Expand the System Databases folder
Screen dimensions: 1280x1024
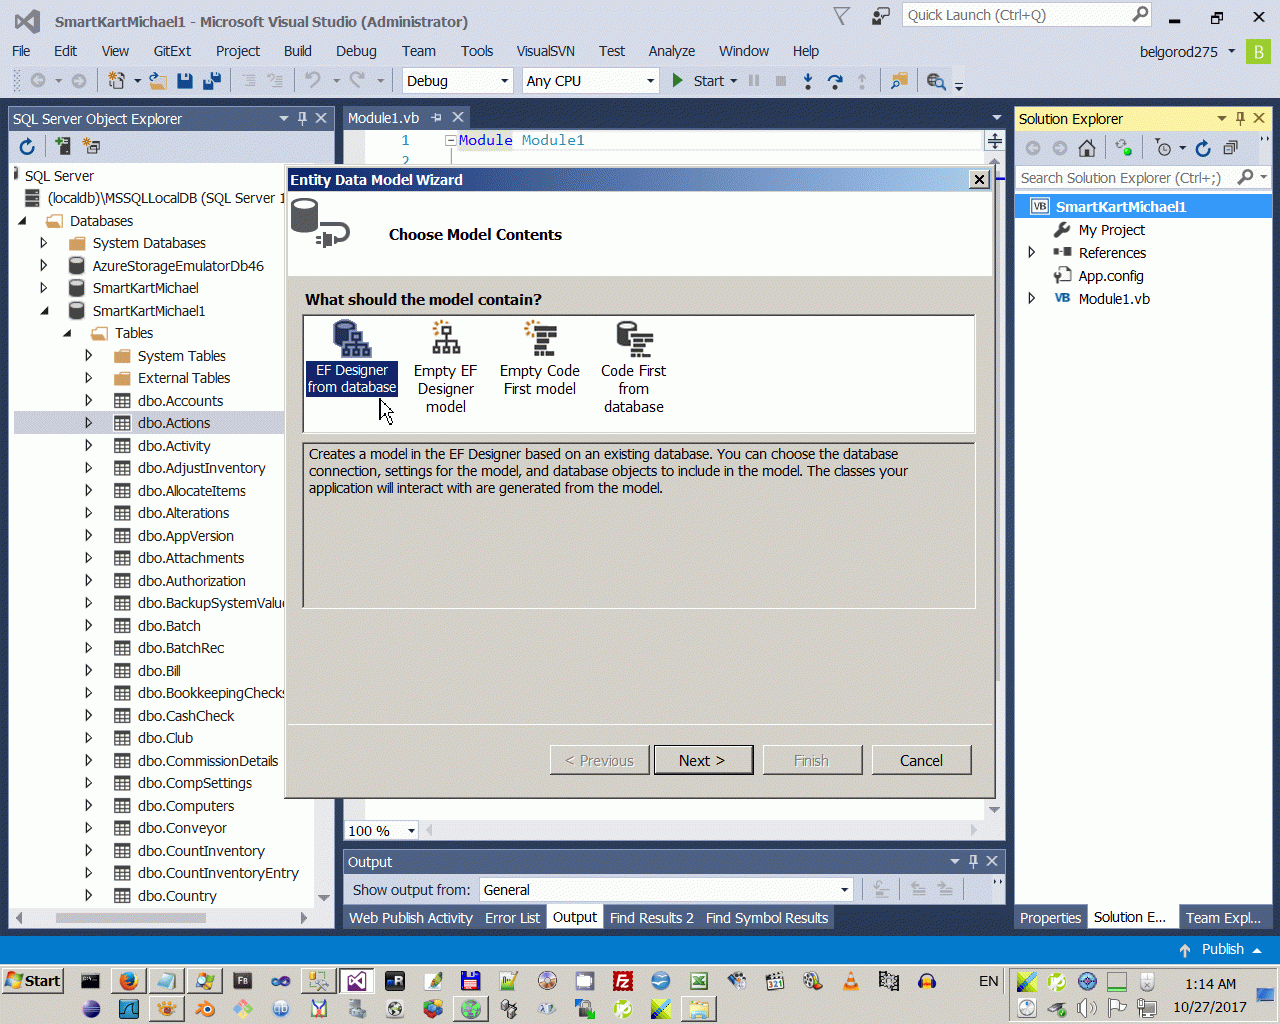(44, 242)
